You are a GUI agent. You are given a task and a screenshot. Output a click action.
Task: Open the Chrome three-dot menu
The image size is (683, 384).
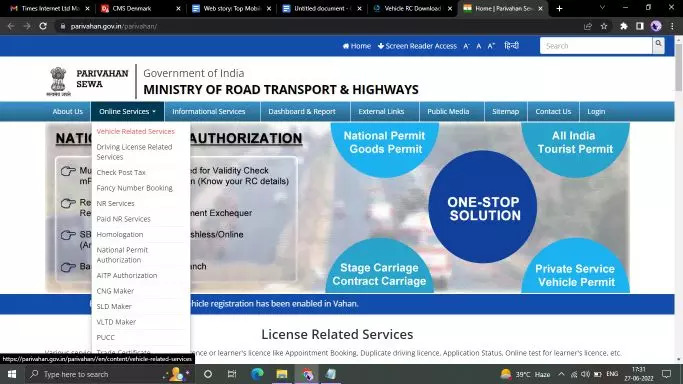(x=673, y=26)
